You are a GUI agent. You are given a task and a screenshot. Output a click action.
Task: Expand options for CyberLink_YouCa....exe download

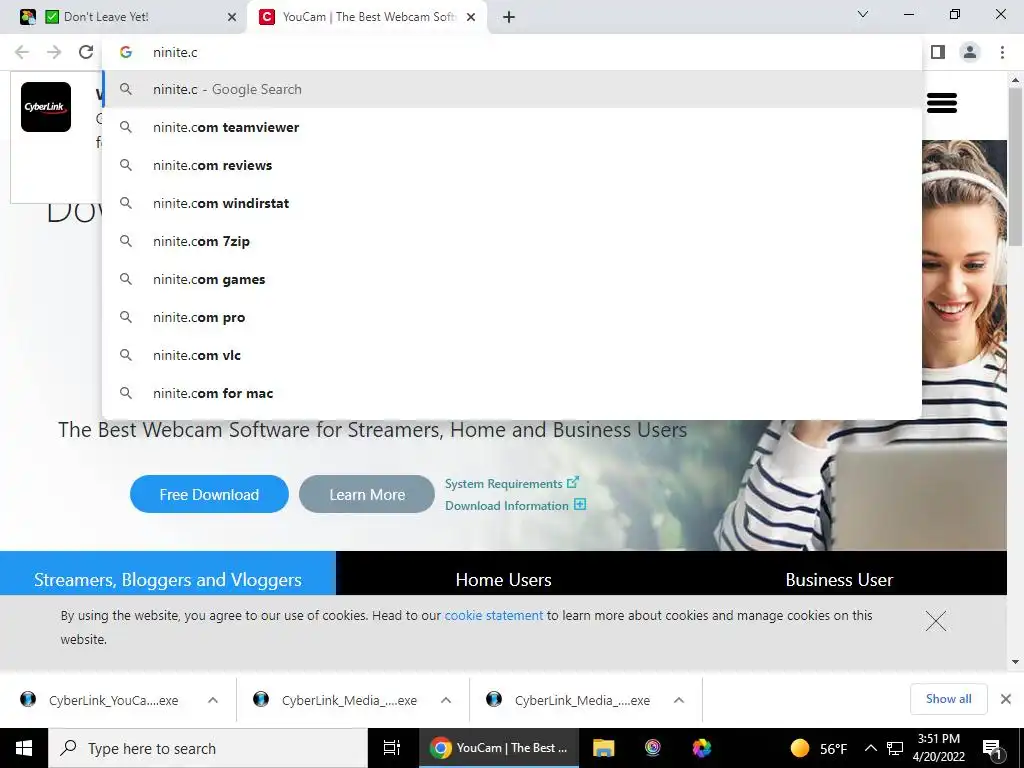(213, 700)
